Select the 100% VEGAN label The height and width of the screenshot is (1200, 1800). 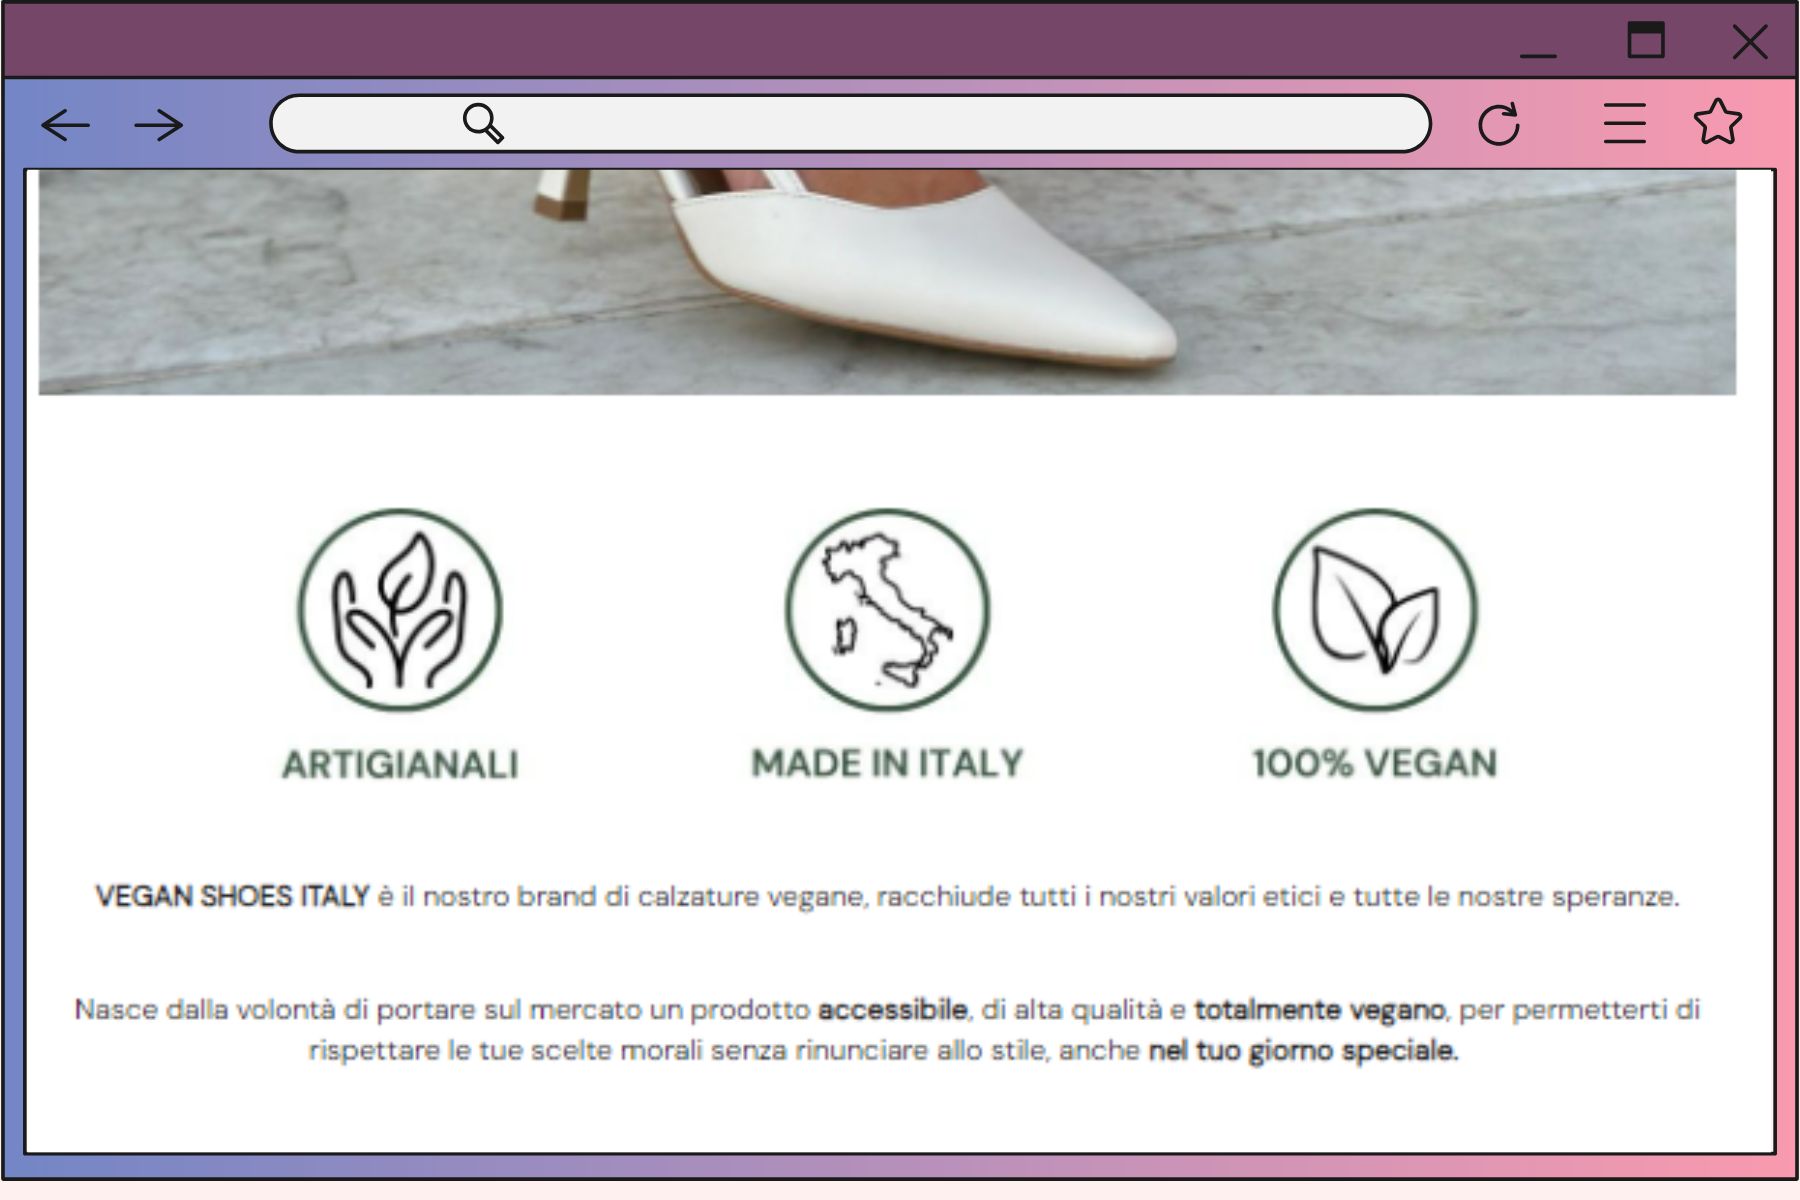(x=1375, y=763)
